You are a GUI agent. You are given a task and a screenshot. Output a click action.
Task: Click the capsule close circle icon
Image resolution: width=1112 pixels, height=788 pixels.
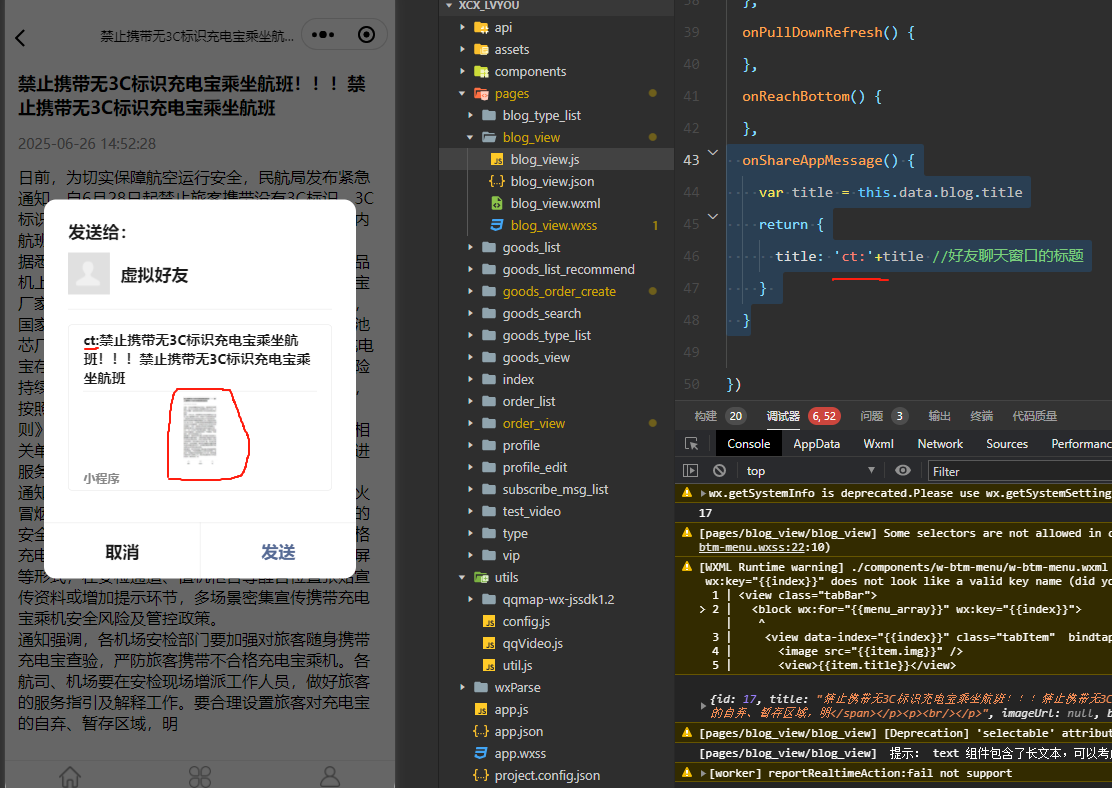click(x=366, y=36)
